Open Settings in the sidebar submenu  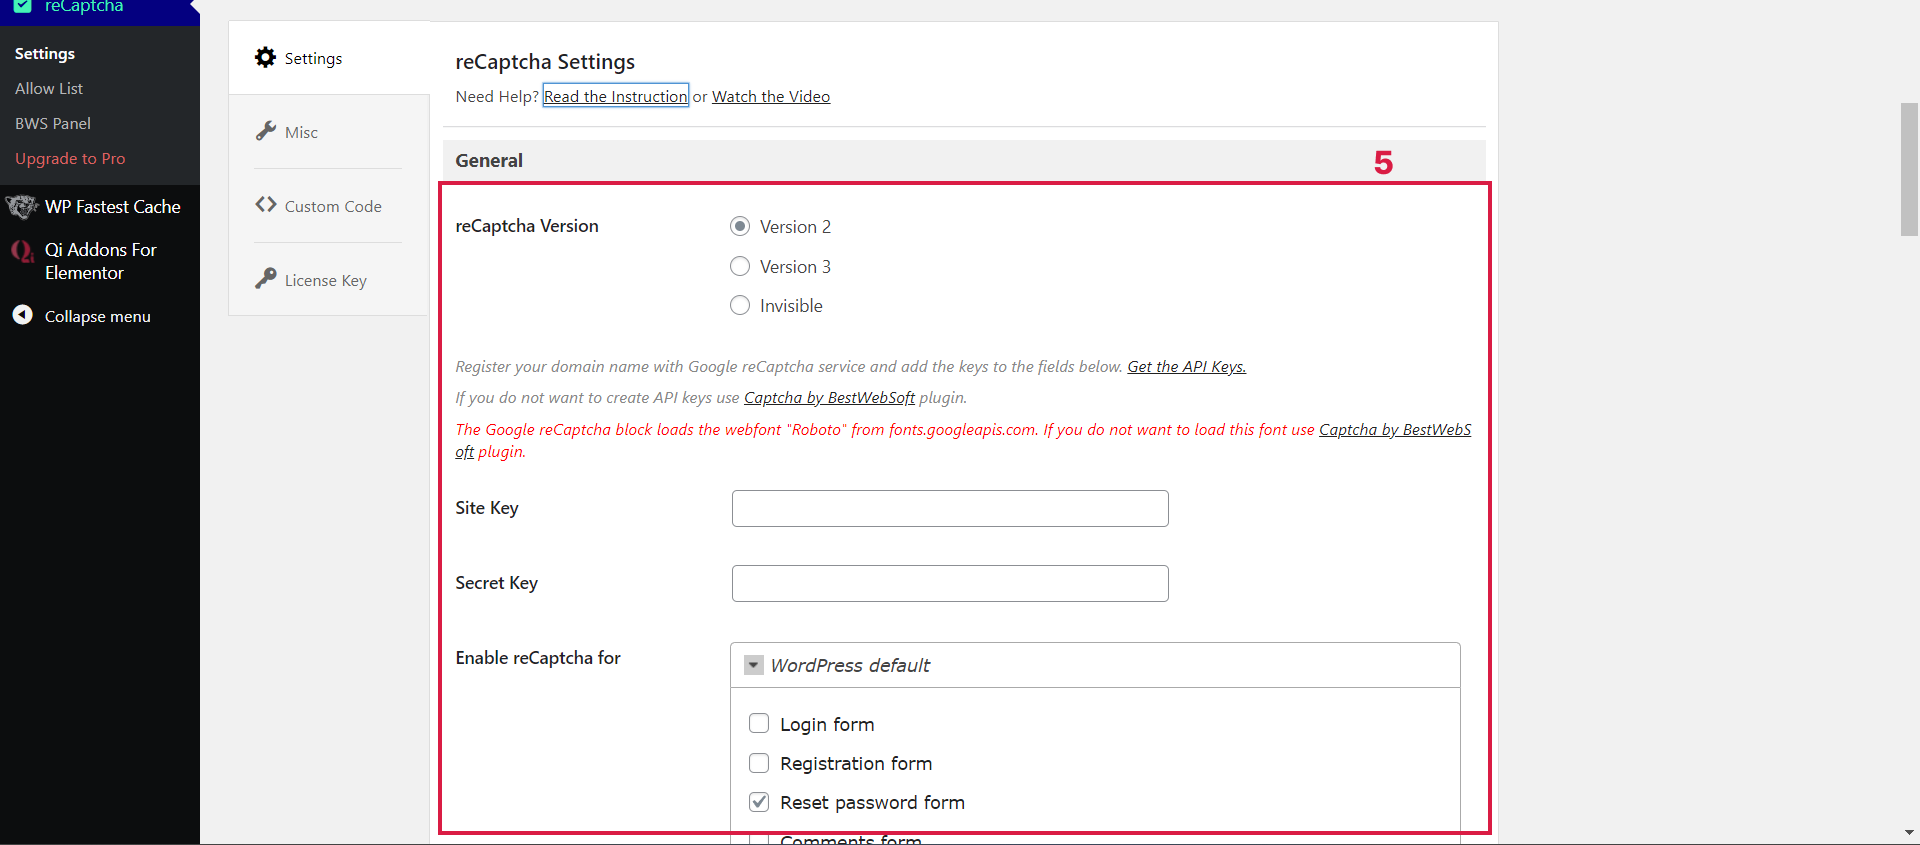(45, 53)
